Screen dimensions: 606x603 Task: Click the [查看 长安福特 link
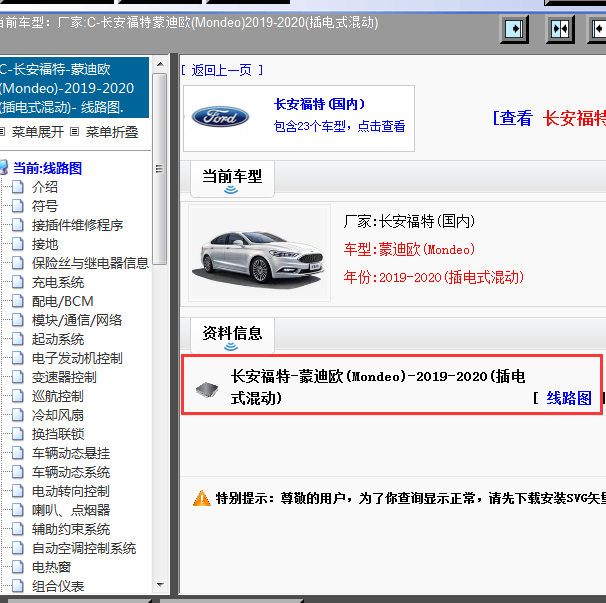pos(549,118)
